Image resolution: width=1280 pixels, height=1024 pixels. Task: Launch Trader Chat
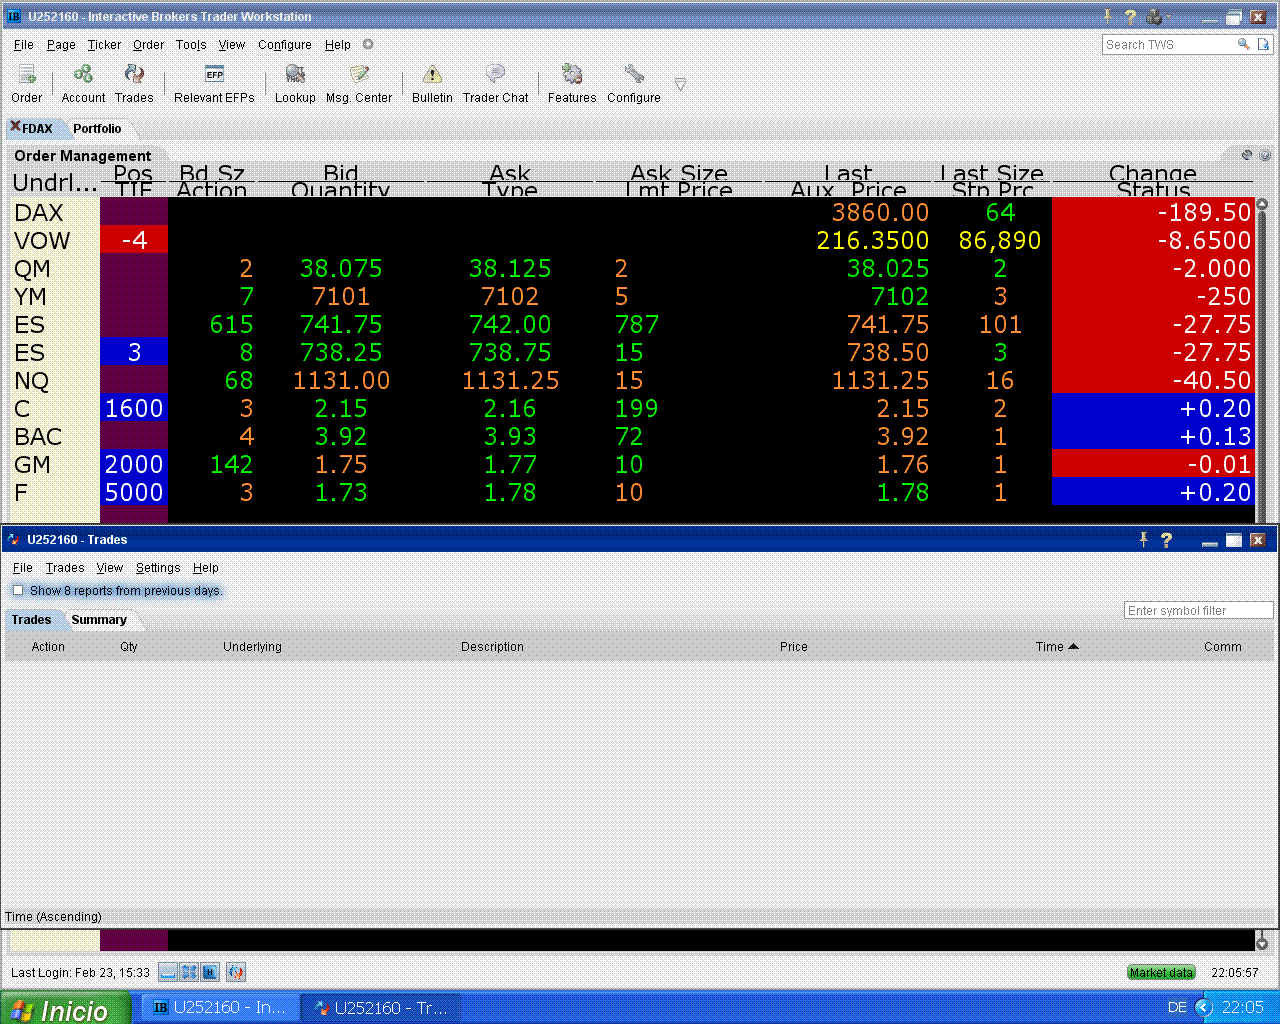(x=495, y=84)
